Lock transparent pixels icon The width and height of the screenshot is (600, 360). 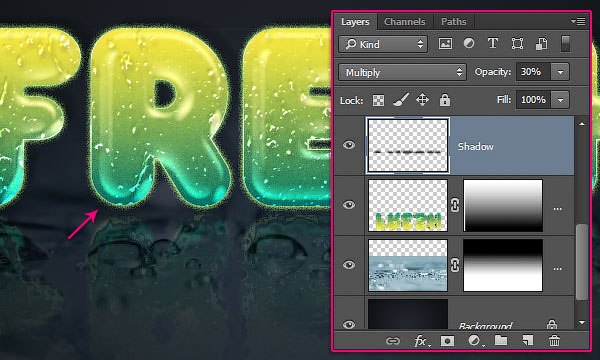378,100
